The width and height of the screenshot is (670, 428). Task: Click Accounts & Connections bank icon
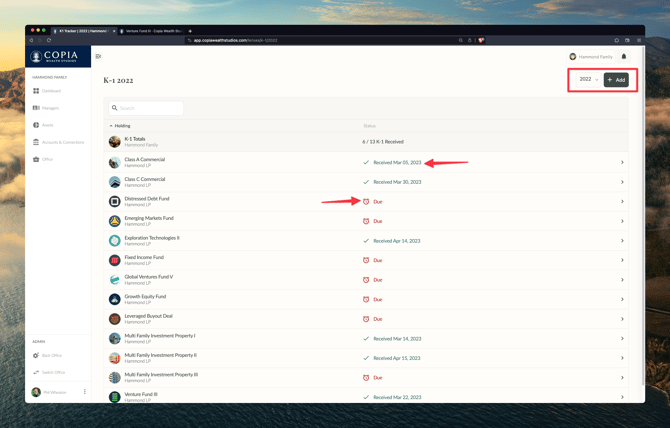tap(36, 142)
